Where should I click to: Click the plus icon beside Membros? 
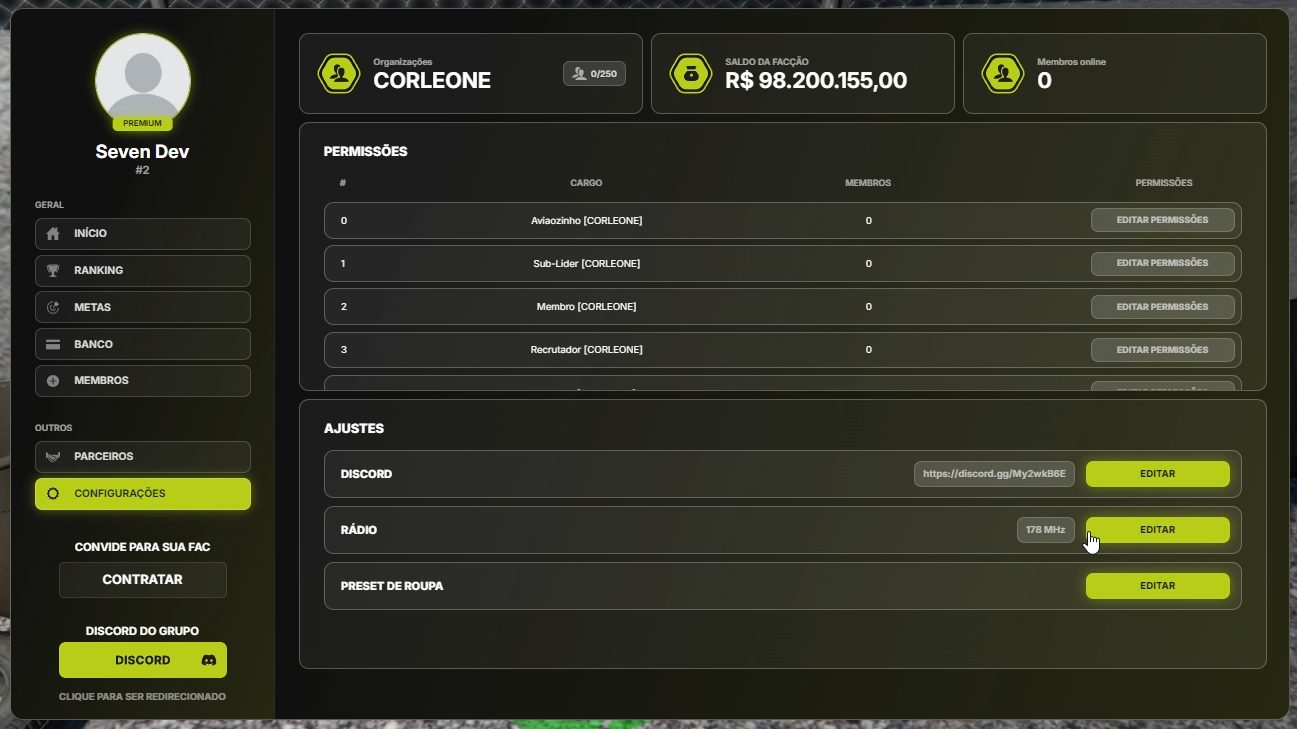[x=53, y=381]
